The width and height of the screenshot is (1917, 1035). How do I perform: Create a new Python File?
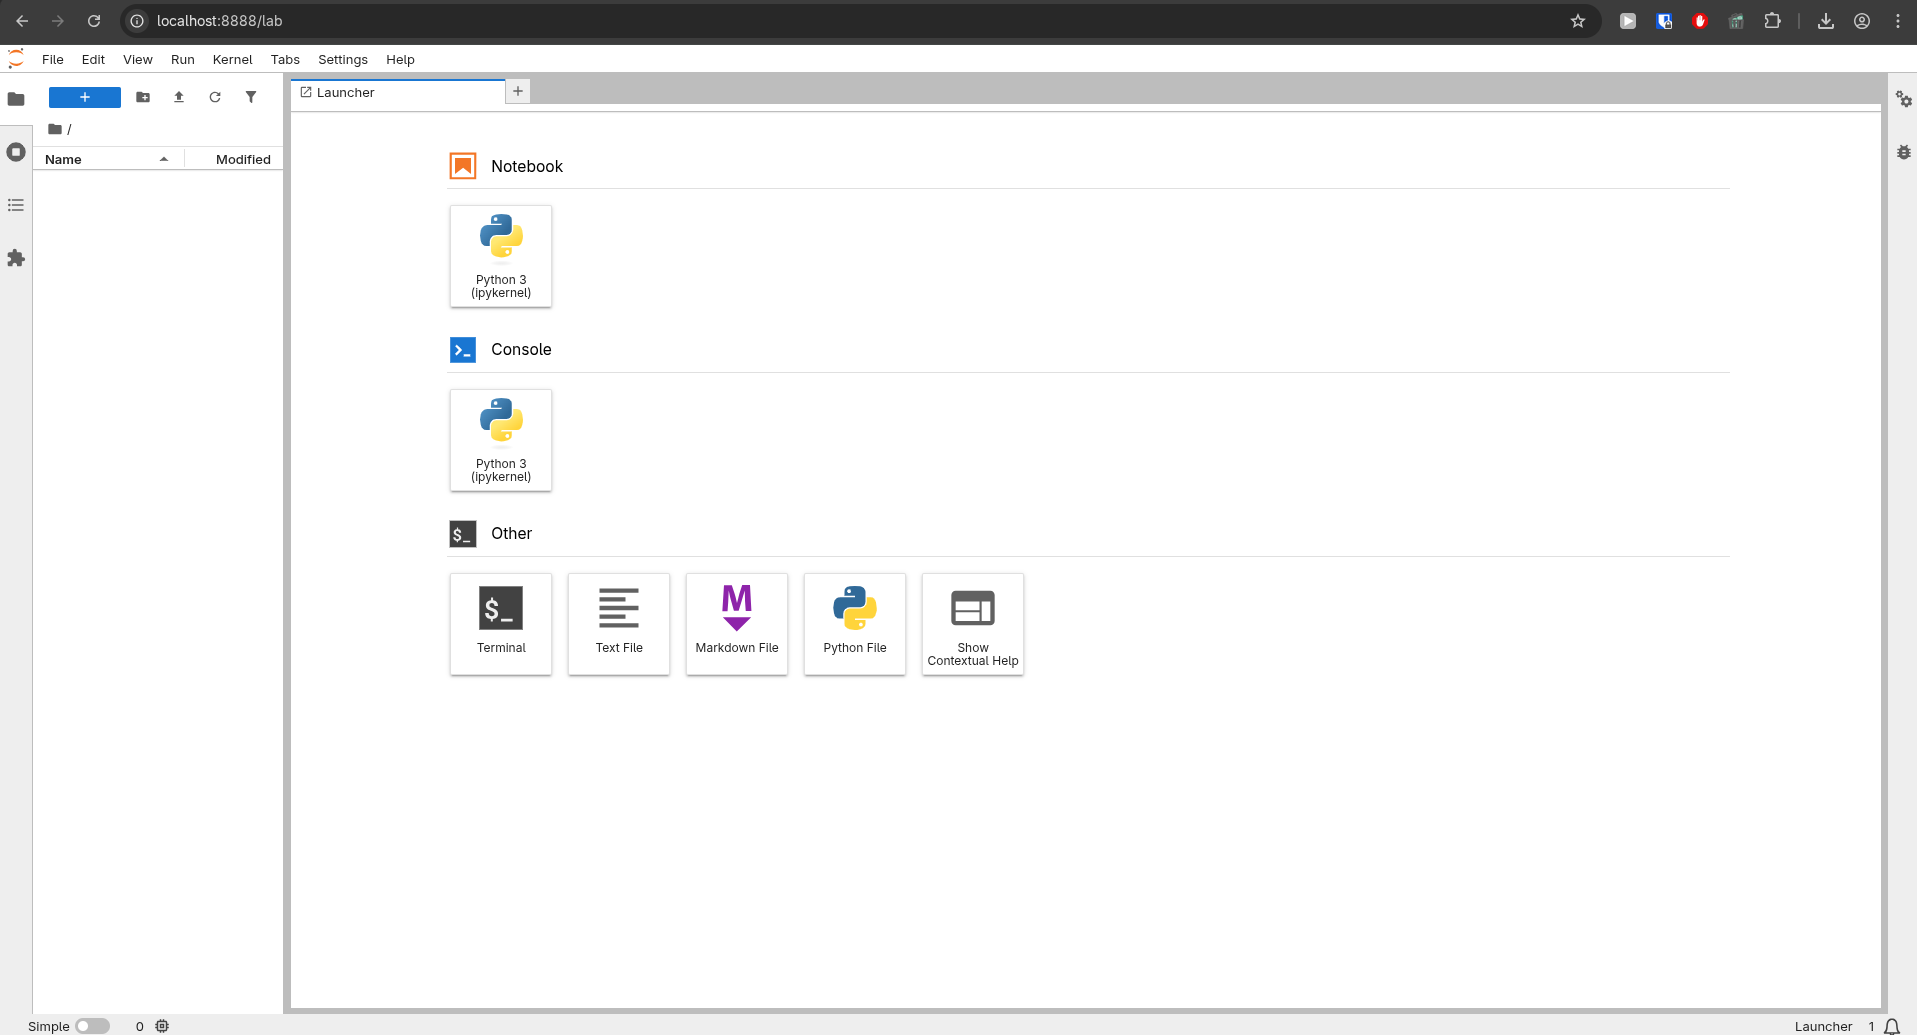click(x=854, y=624)
